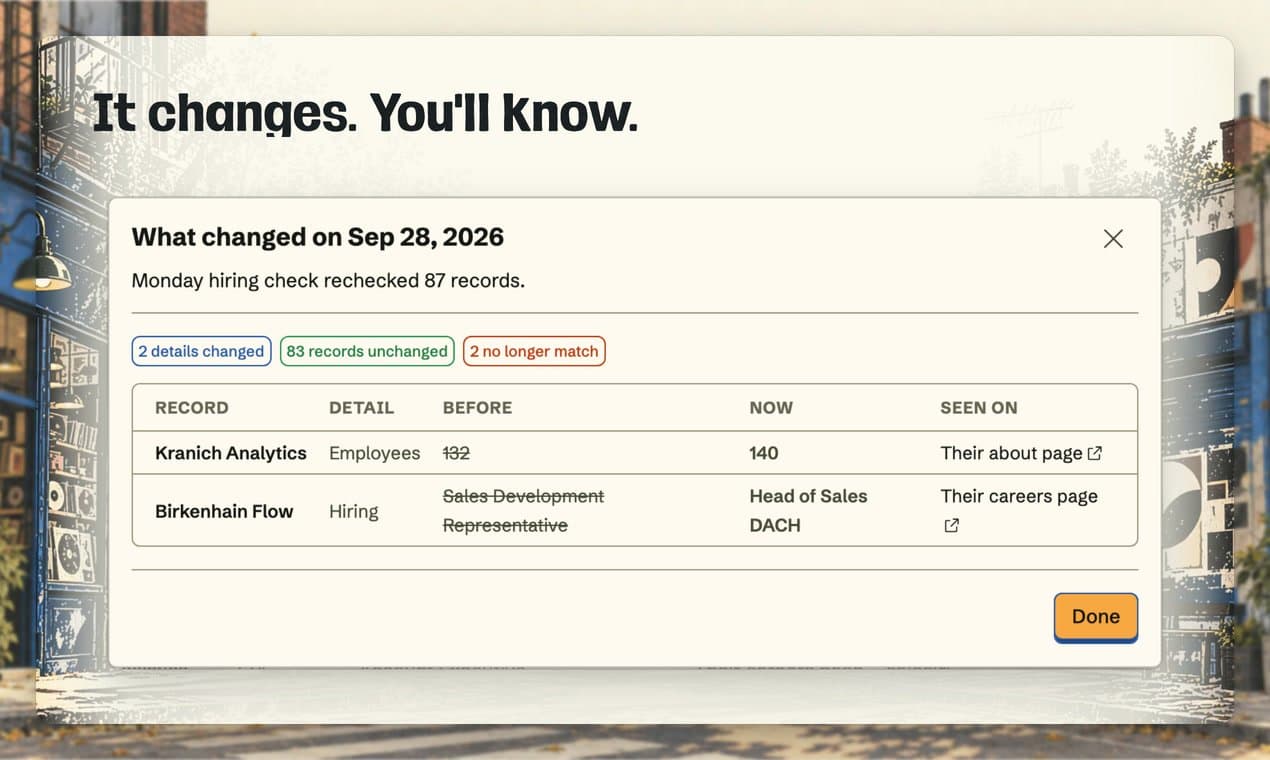Click the NOW column header
1270x760 pixels.
[x=771, y=408]
